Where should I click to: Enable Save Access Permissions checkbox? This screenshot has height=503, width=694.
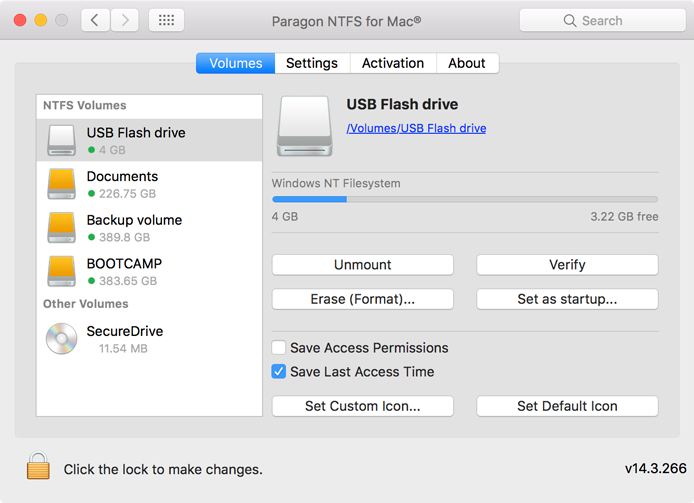click(279, 348)
